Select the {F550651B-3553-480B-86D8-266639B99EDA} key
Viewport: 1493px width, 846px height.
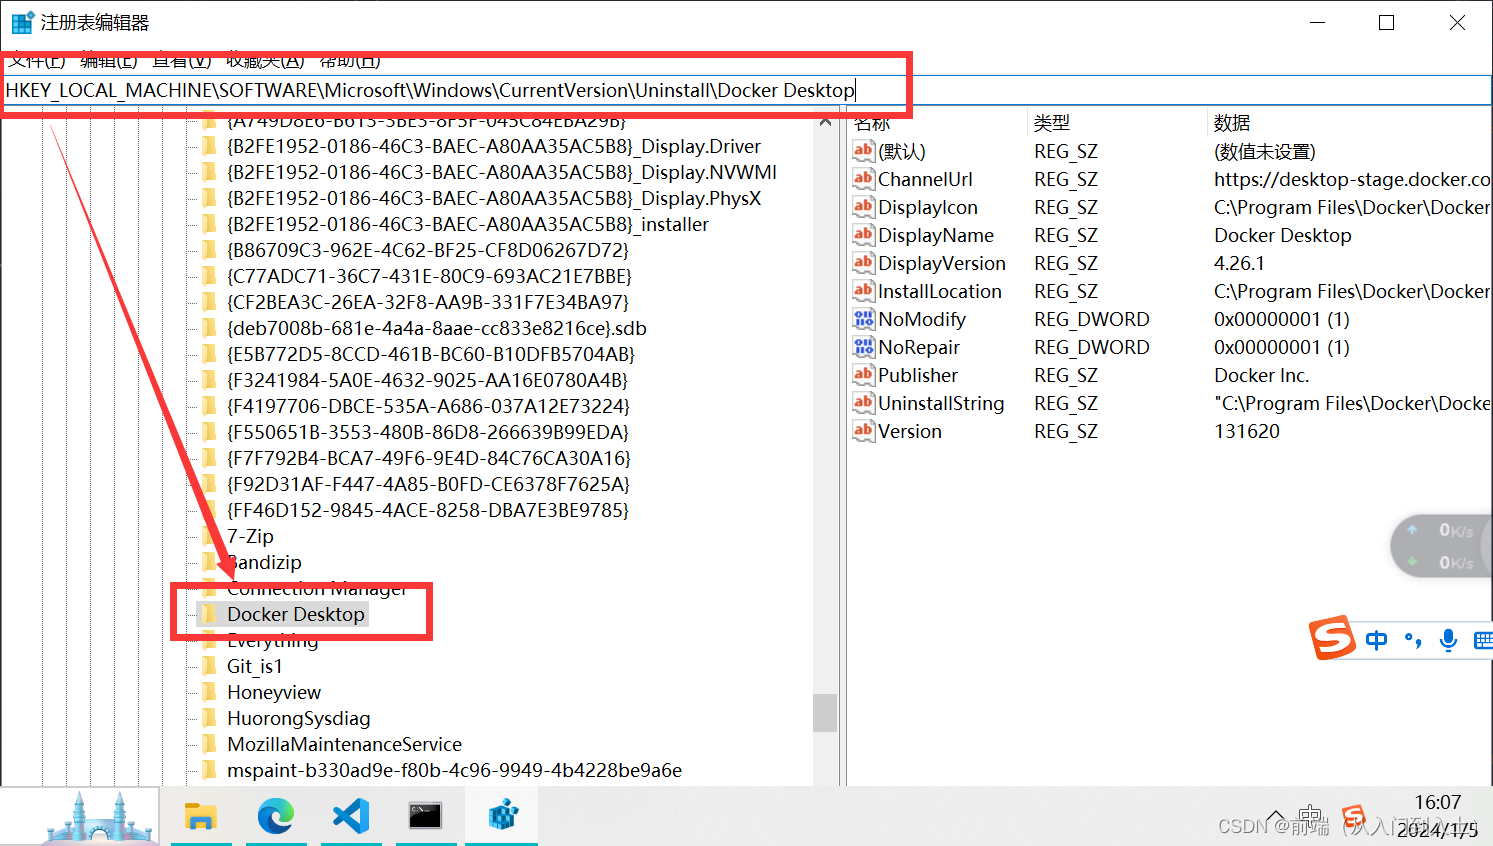click(x=428, y=432)
